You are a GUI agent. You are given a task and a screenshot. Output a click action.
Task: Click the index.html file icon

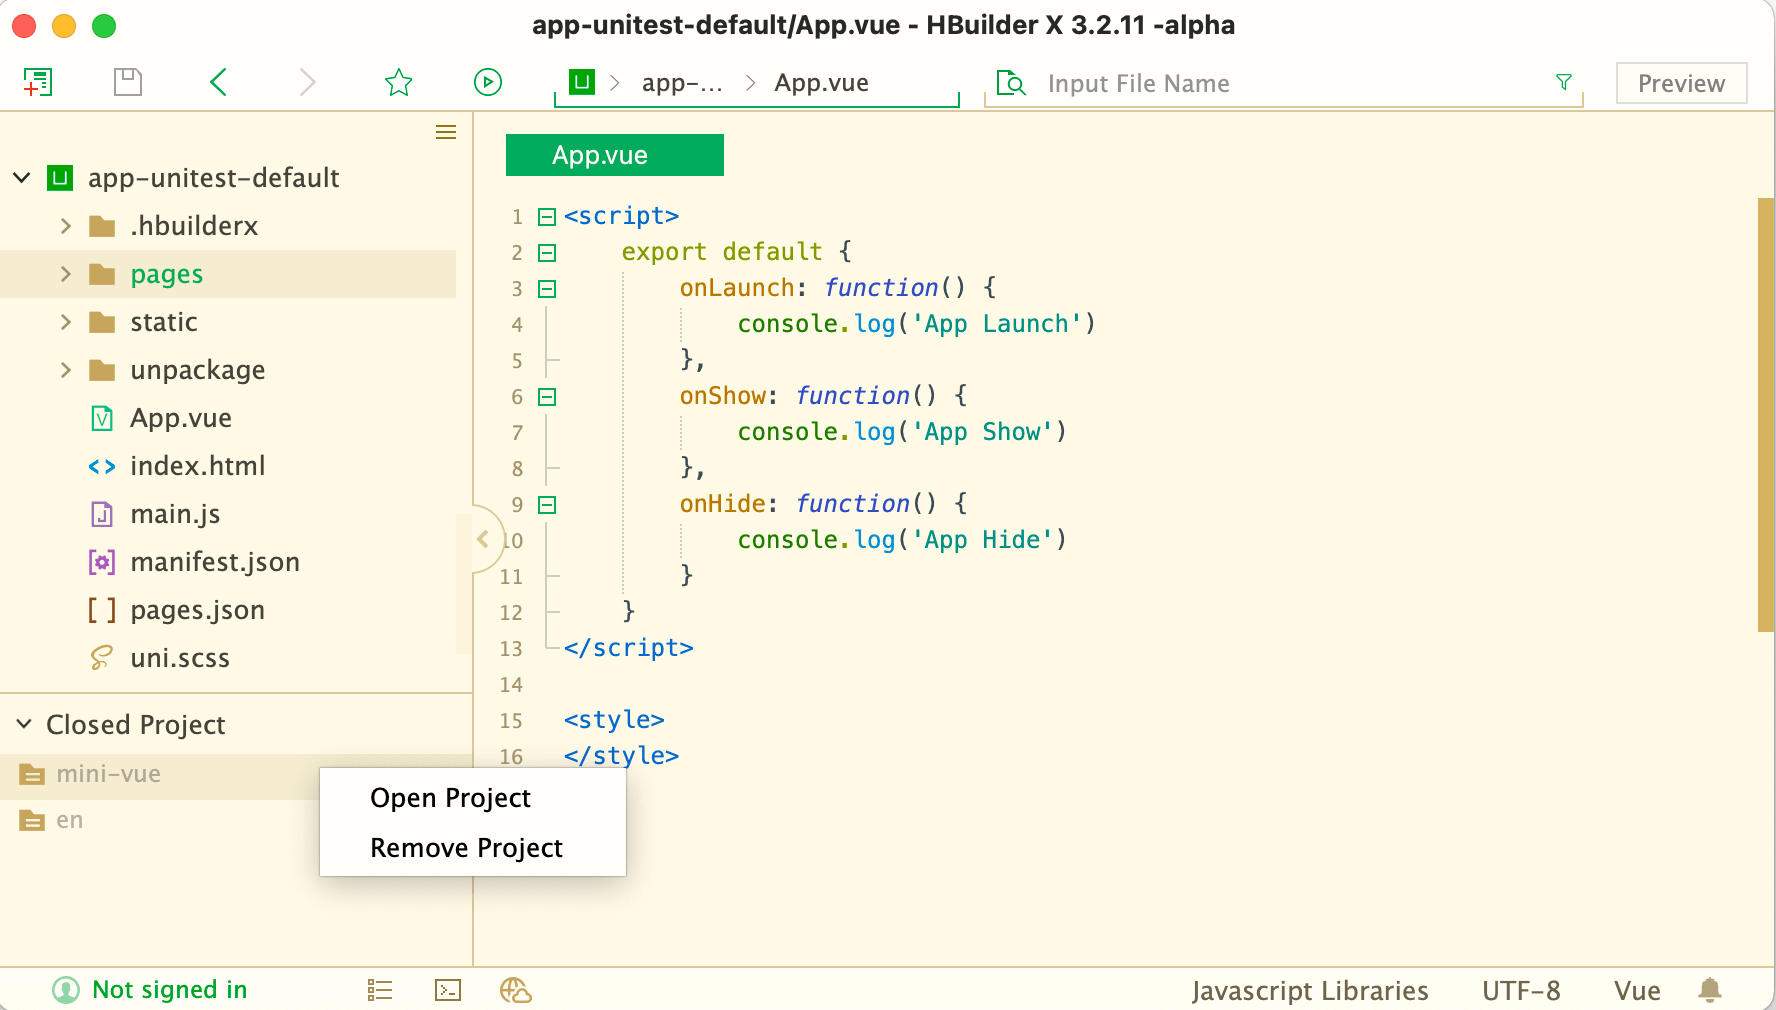click(x=102, y=466)
